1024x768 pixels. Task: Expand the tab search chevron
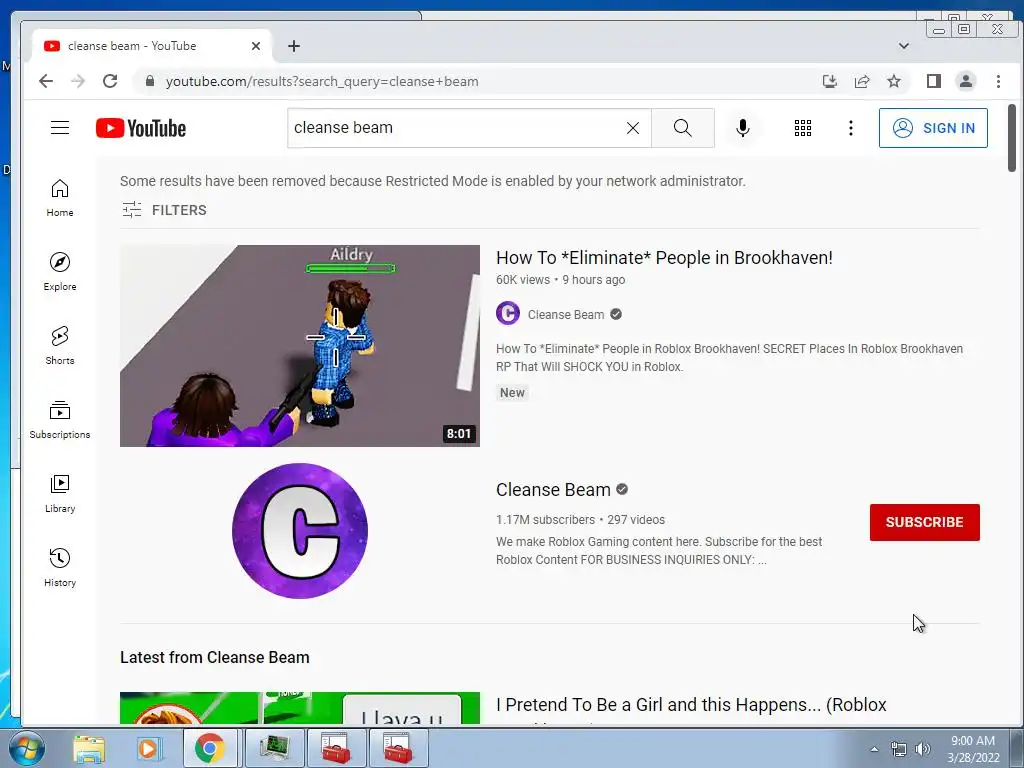pos(904,46)
